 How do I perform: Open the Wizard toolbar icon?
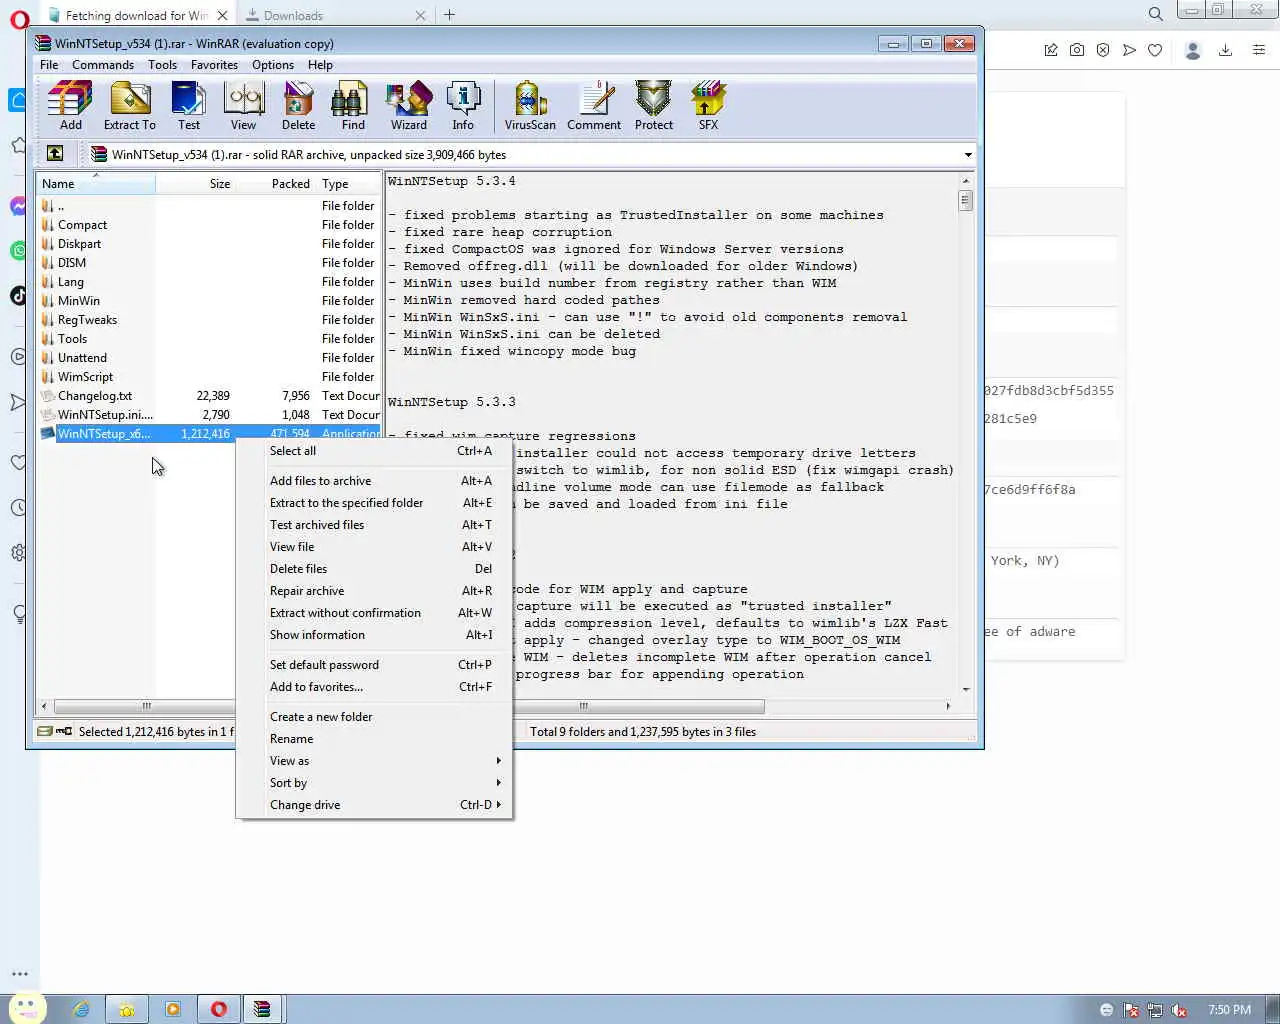(x=408, y=106)
